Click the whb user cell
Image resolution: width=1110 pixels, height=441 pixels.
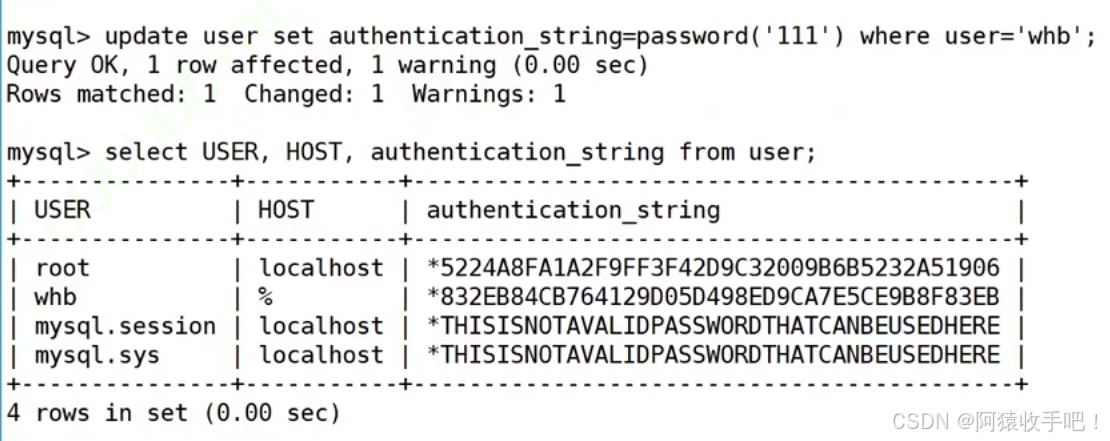pos(55,297)
